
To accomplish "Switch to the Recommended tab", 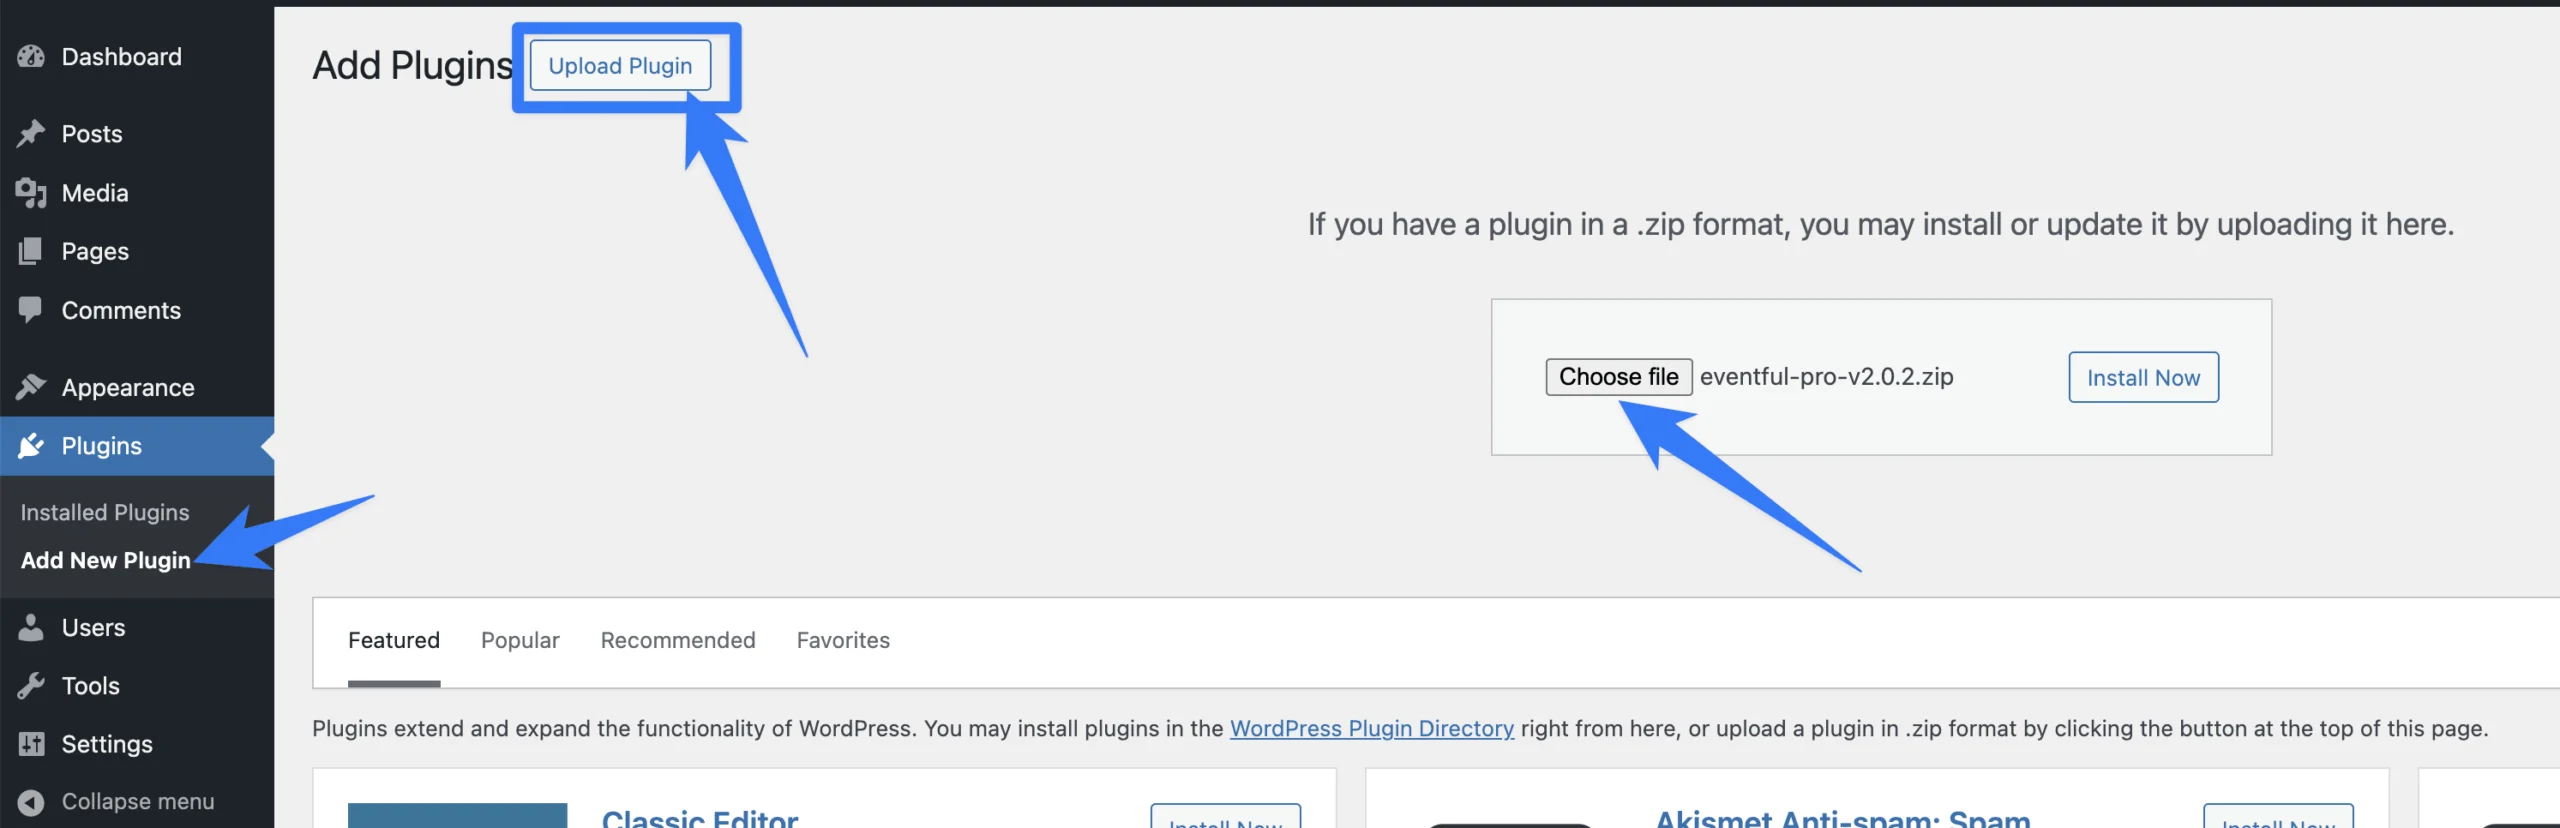I will point(678,640).
